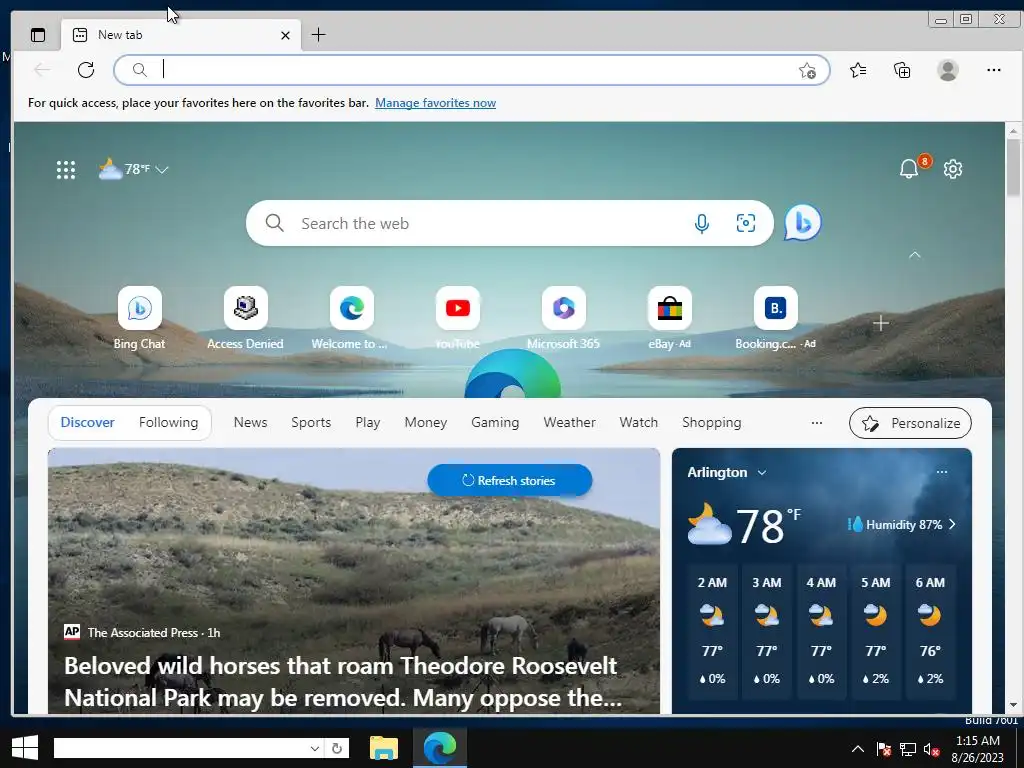
Task: Open Bing Chat bubble next to search
Action: click(x=803, y=223)
